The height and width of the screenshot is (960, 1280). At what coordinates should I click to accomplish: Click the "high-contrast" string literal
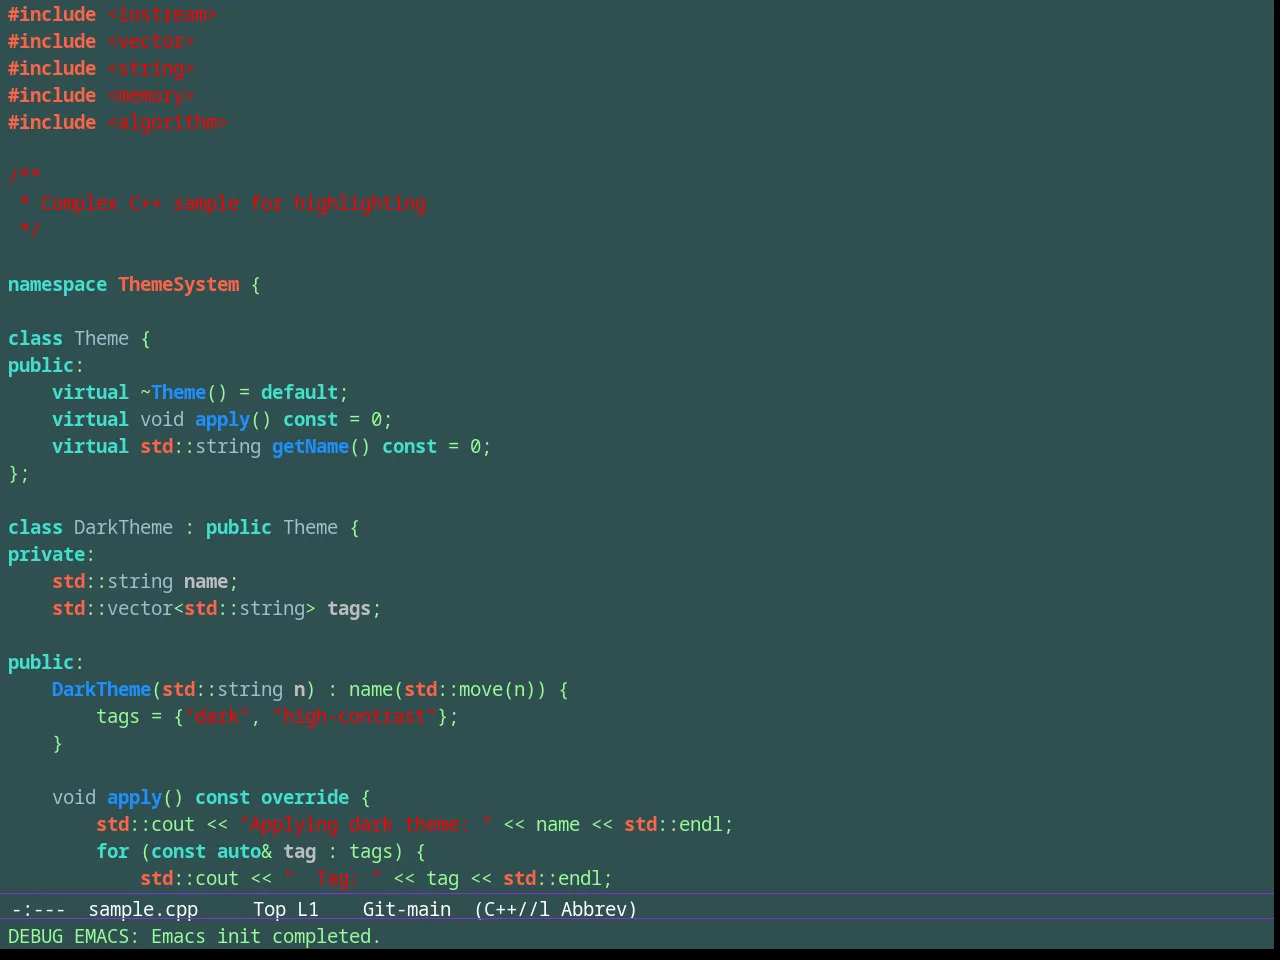tap(355, 716)
